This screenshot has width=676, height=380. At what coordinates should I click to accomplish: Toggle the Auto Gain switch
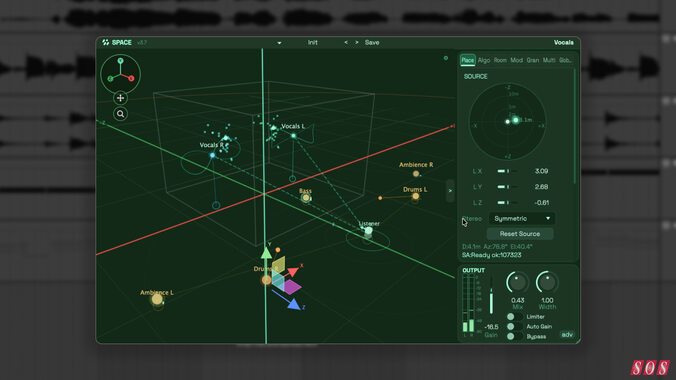click(514, 327)
